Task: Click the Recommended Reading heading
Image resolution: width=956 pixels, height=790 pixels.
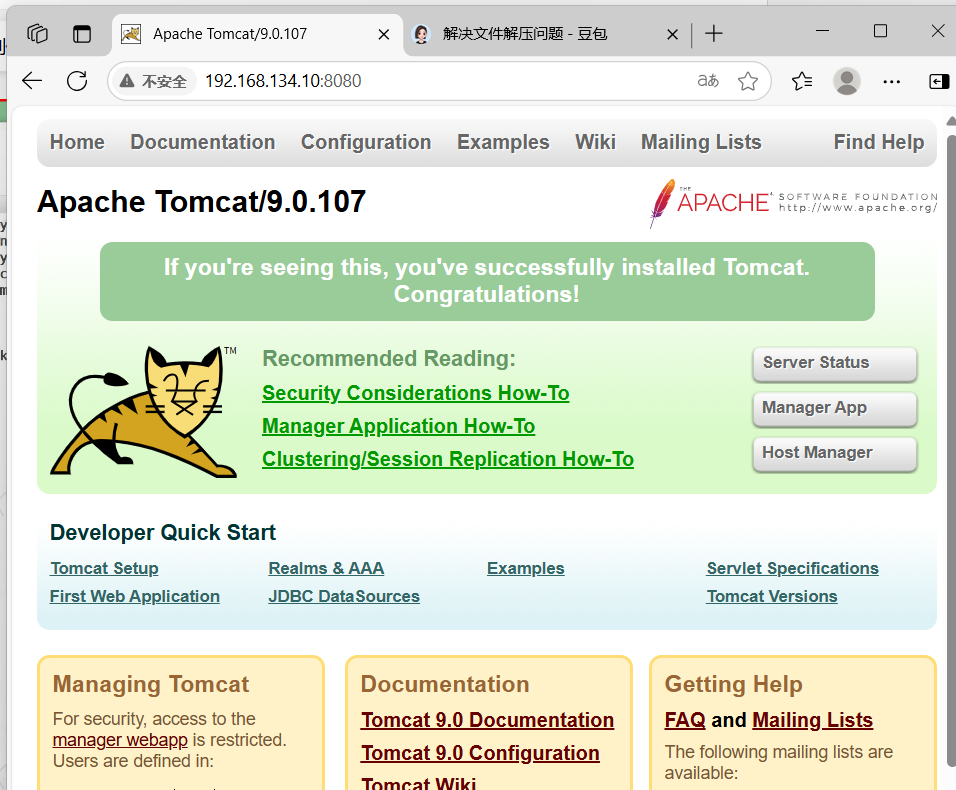Action: click(389, 358)
